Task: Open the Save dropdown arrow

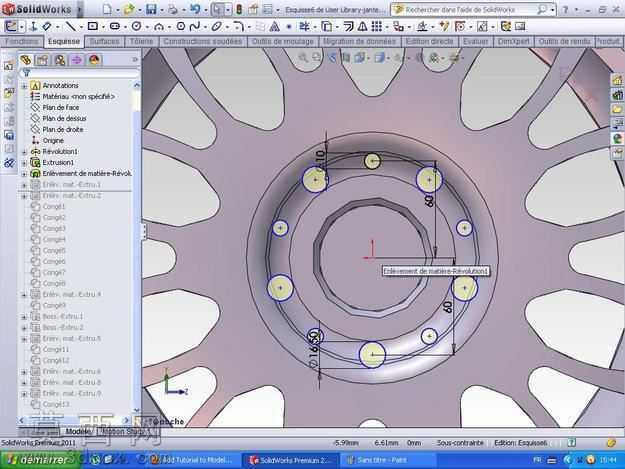Action: pyautogui.click(x=161, y=10)
